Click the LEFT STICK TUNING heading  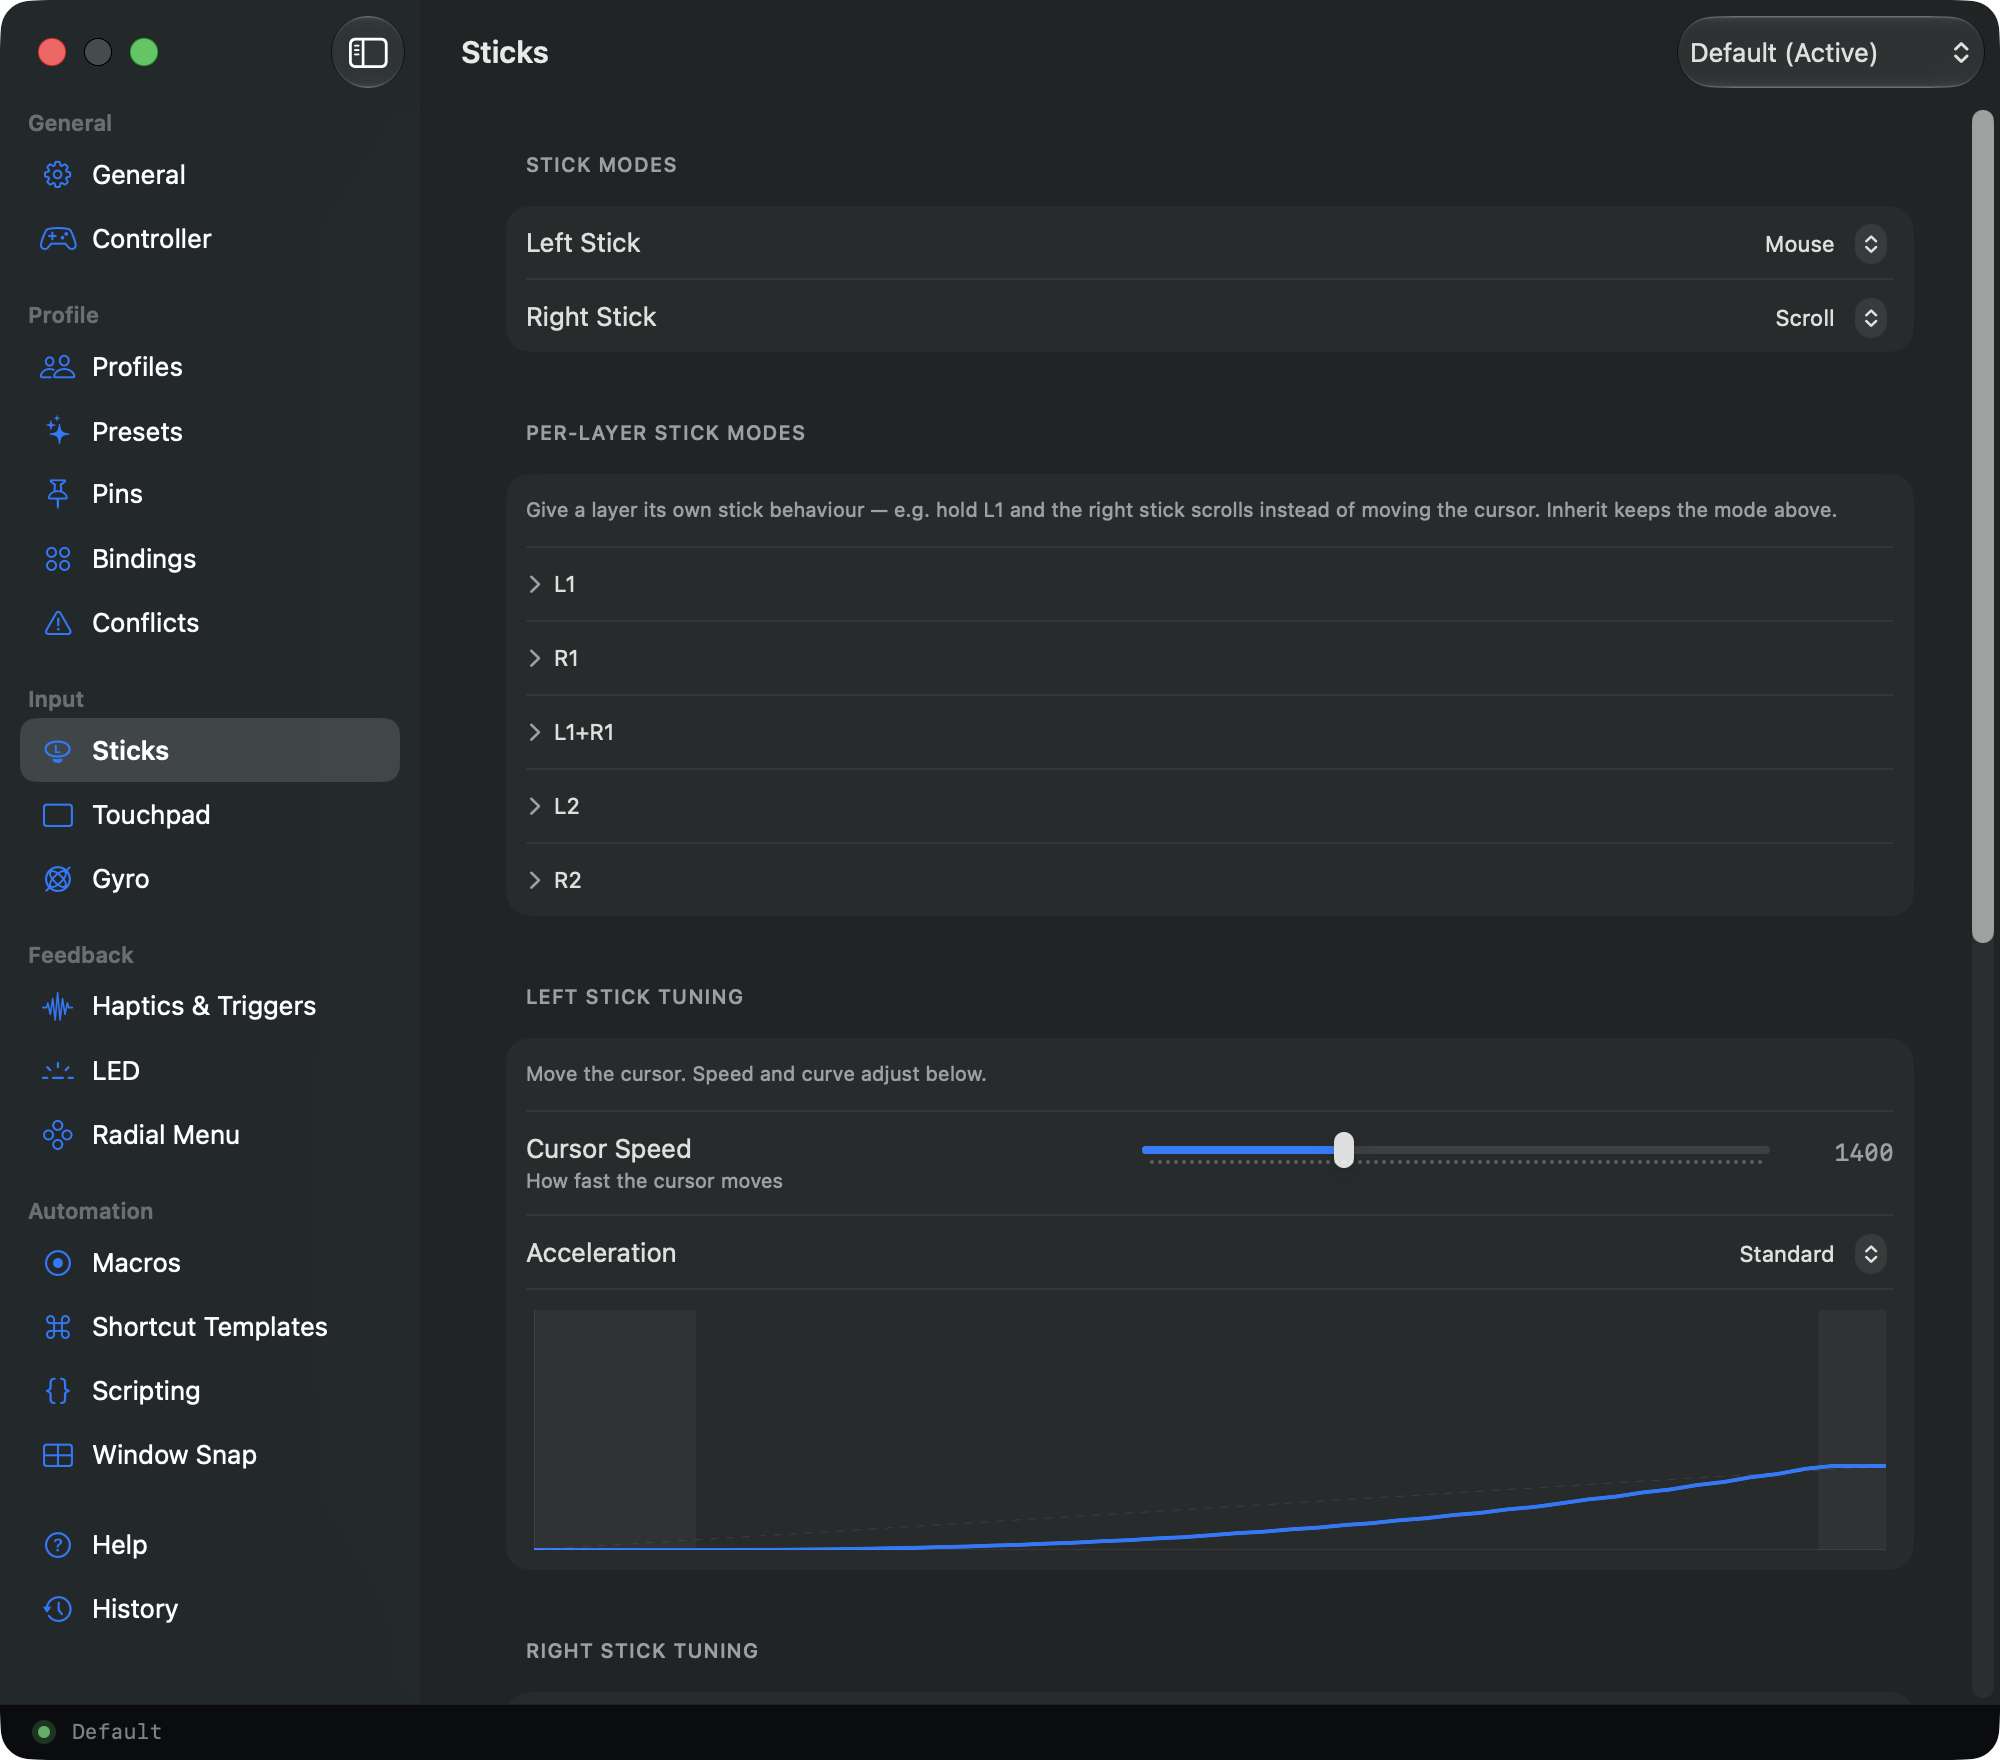click(634, 997)
